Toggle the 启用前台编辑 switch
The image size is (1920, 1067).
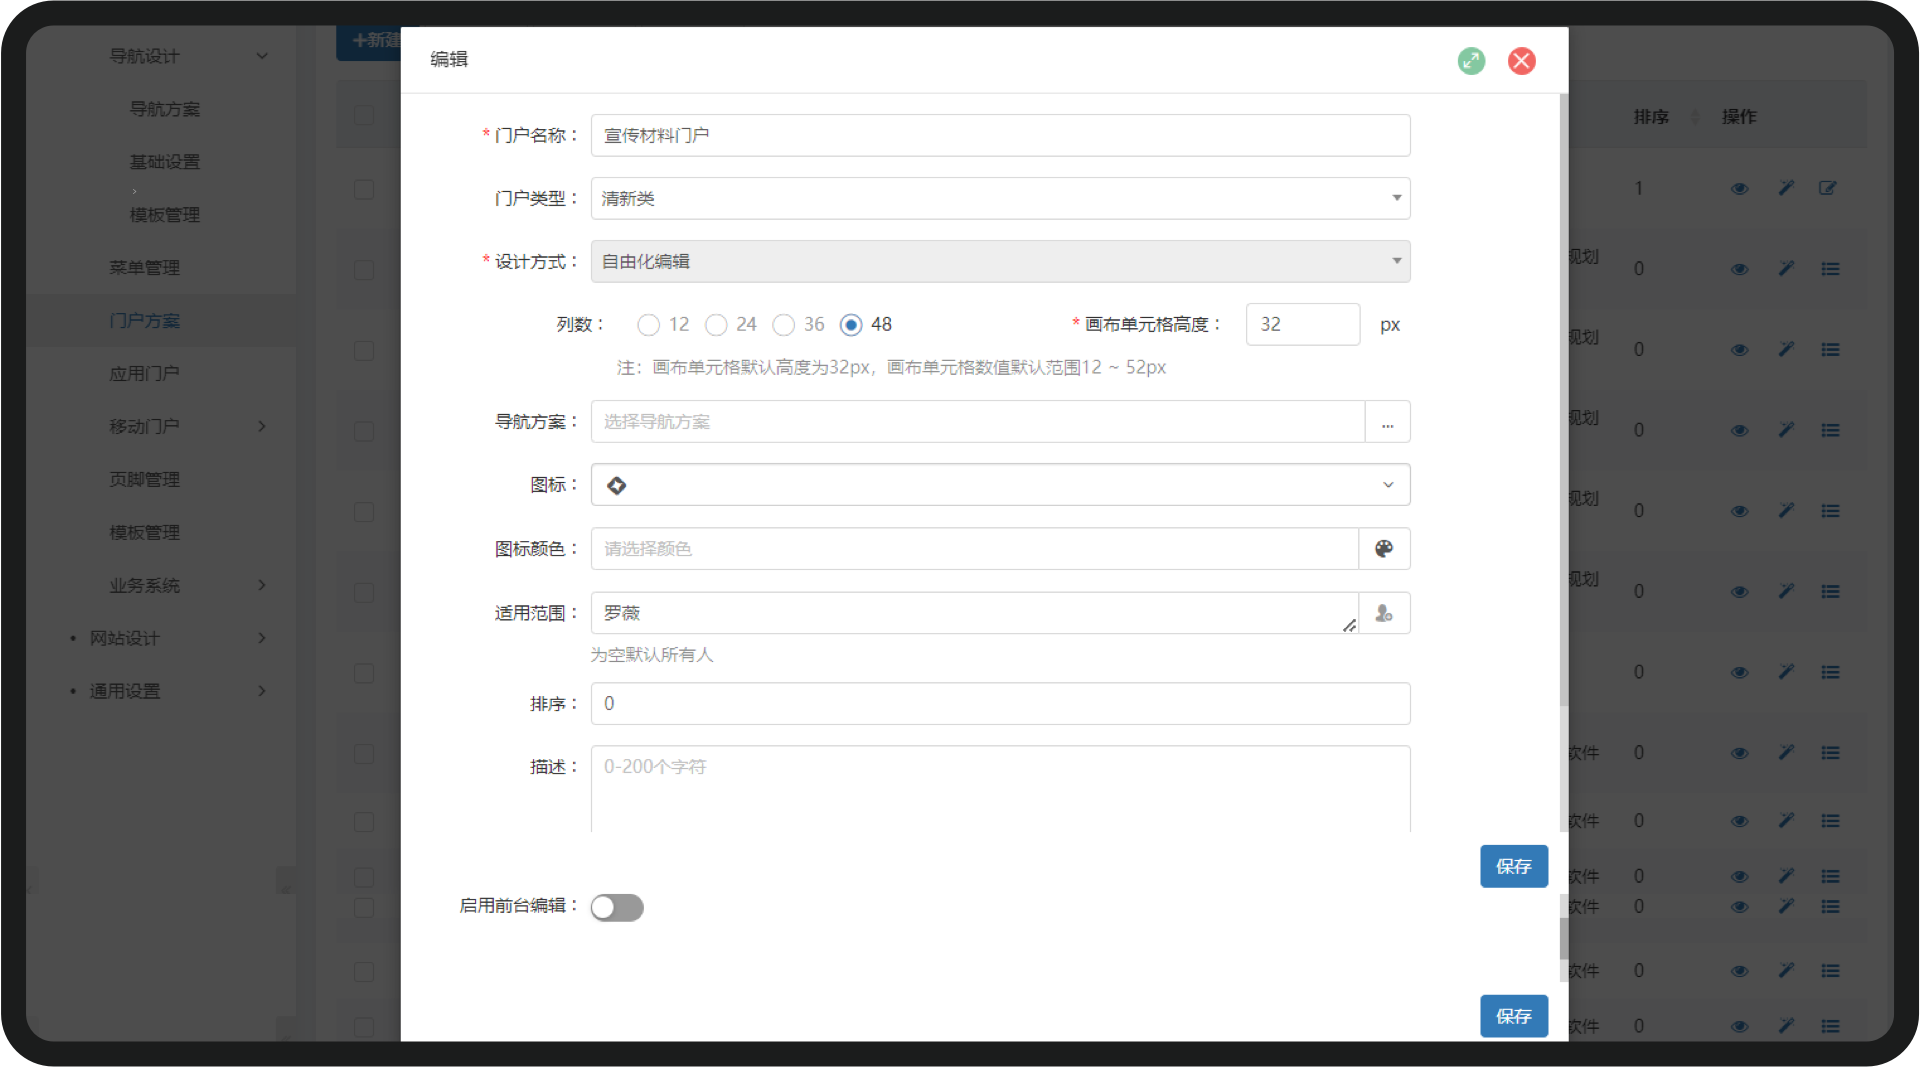coord(617,908)
